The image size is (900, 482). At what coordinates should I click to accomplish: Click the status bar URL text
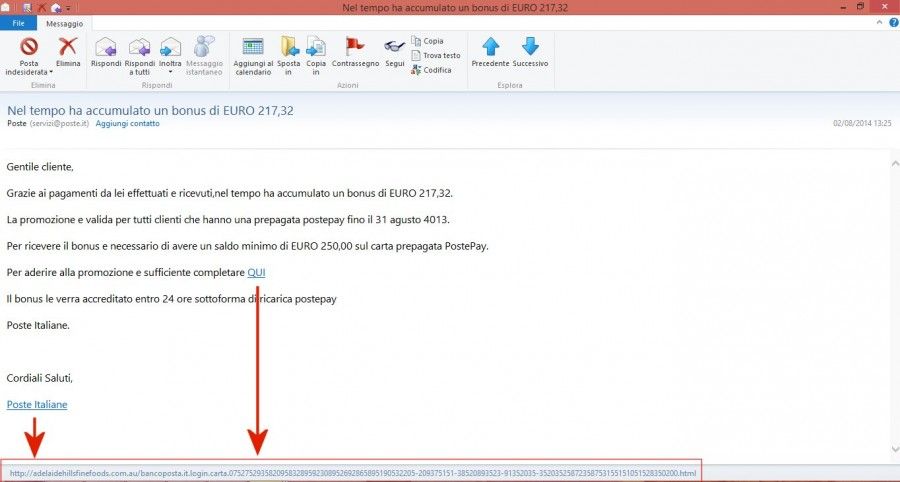353,473
